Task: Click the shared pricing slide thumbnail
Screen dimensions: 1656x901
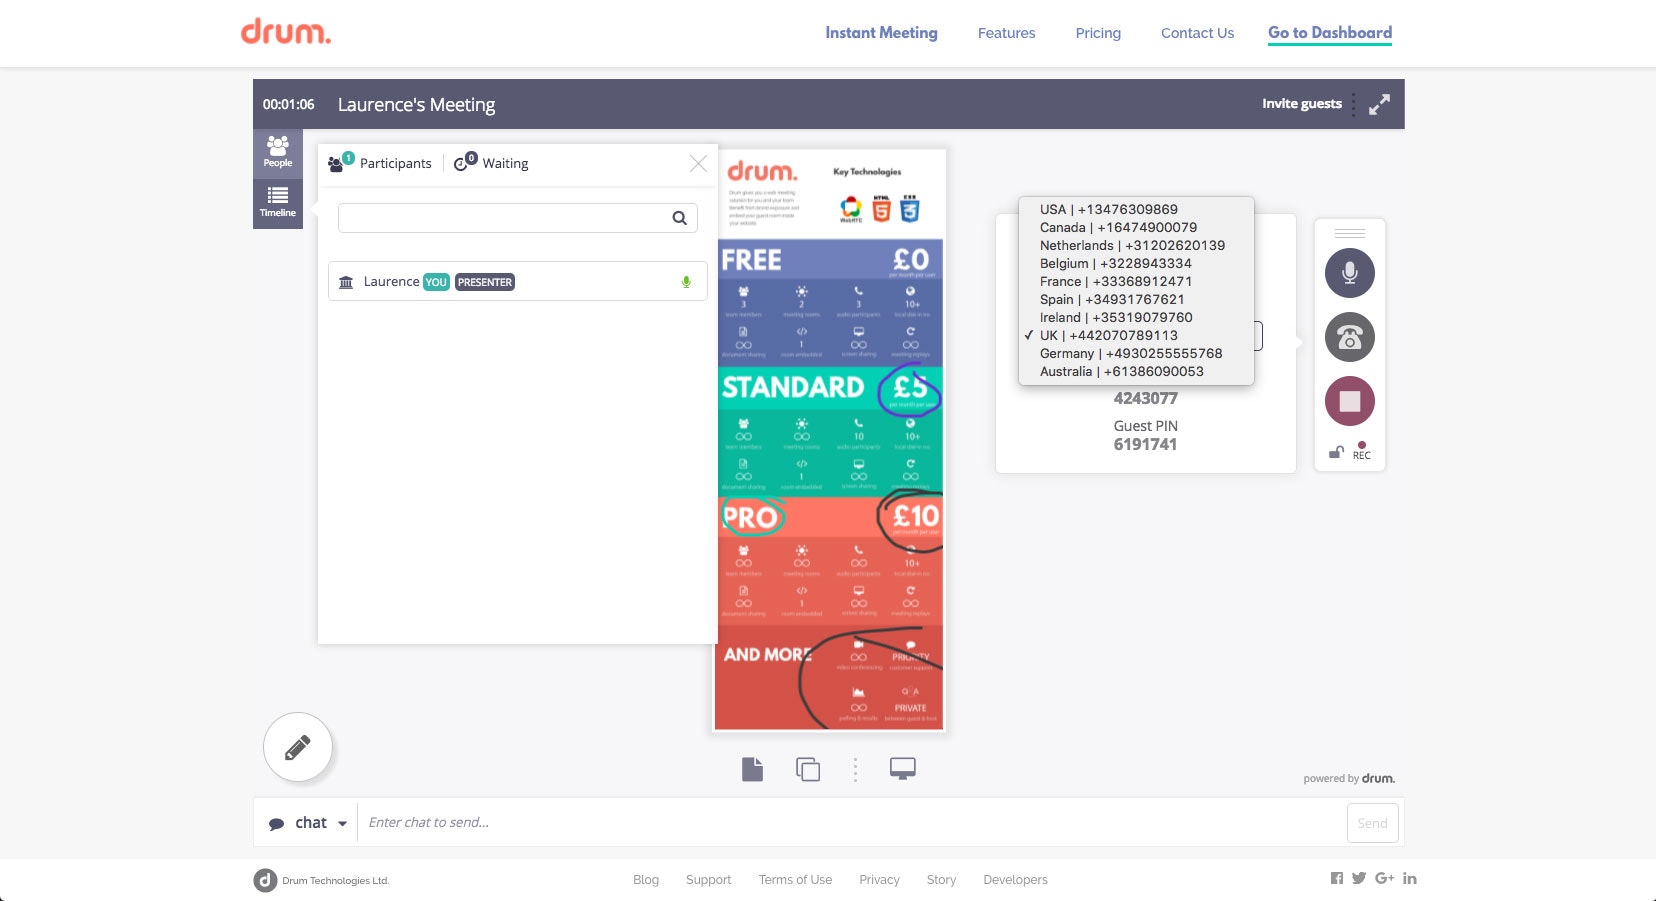Action: (x=829, y=440)
